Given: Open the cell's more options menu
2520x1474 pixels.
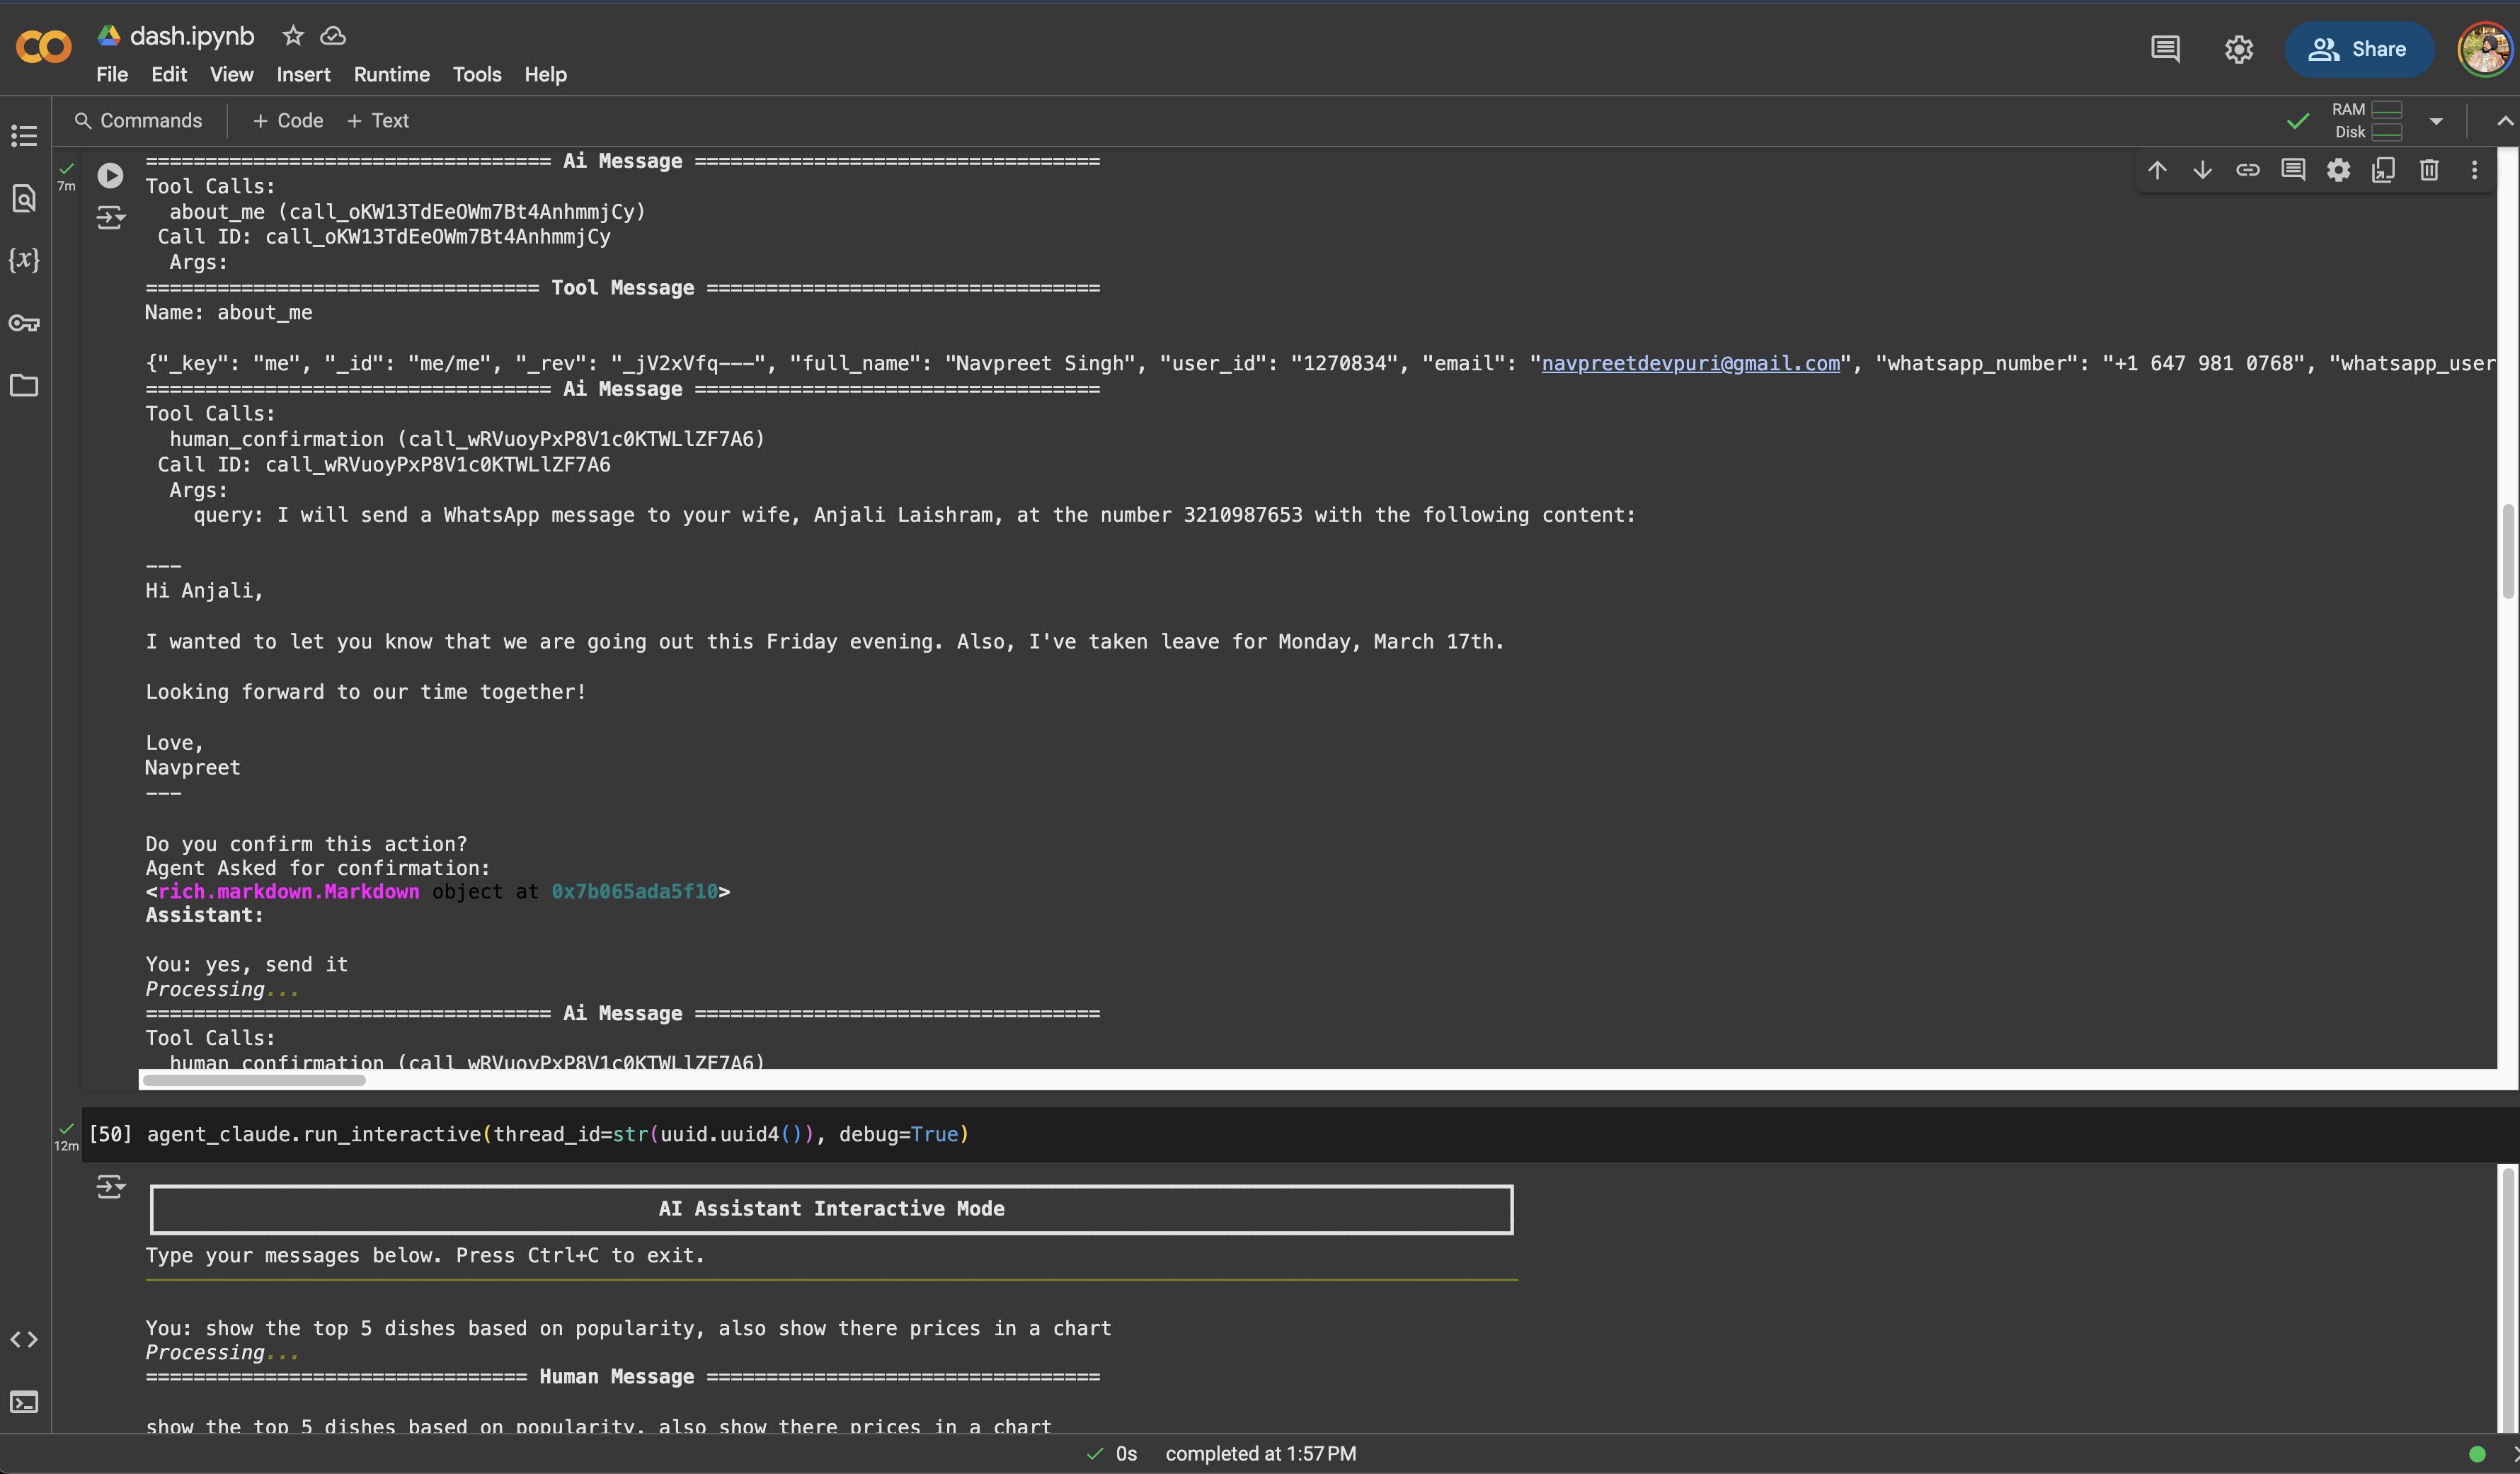Looking at the screenshot, I should [2474, 170].
